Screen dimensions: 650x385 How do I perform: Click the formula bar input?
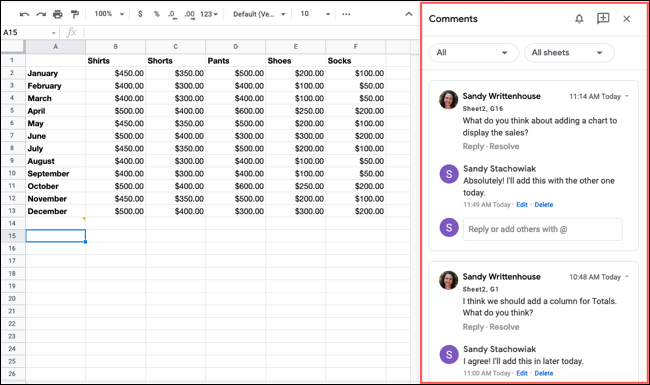point(251,33)
